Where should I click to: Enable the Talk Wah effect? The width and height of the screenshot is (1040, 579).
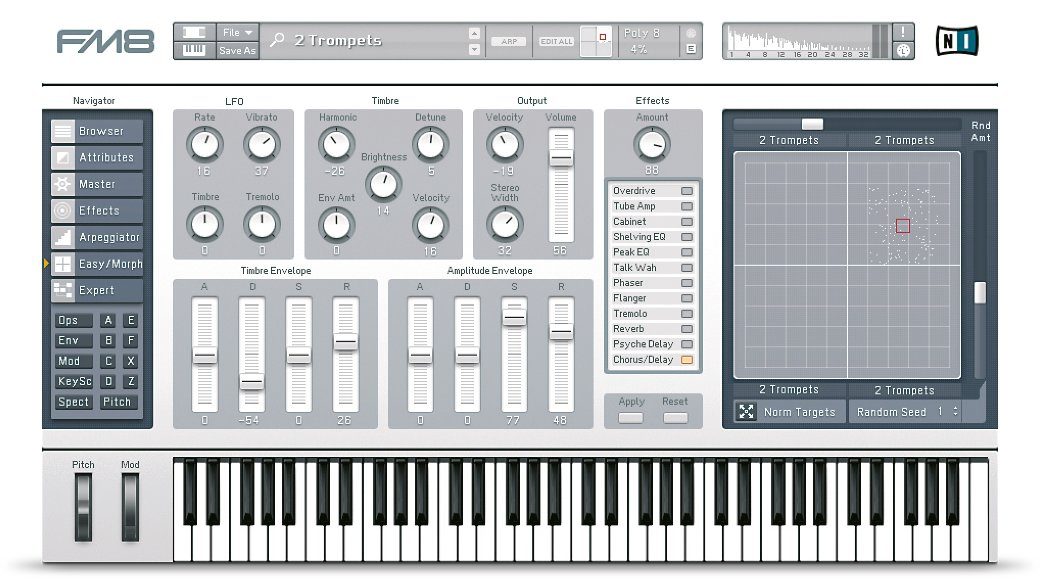pyautogui.click(x=686, y=267)
